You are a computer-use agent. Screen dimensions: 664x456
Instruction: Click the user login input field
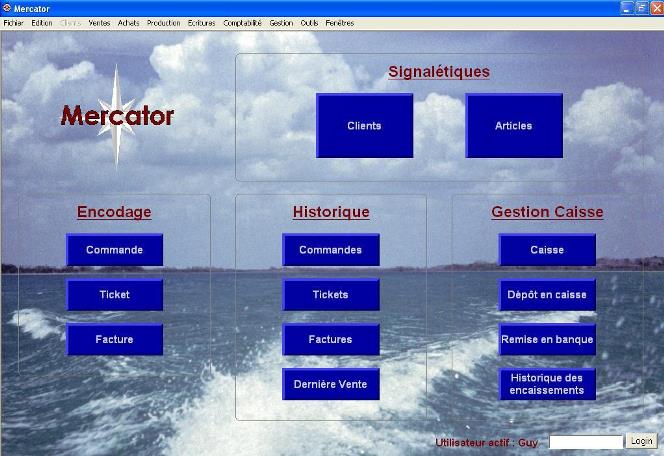point(586,441)
